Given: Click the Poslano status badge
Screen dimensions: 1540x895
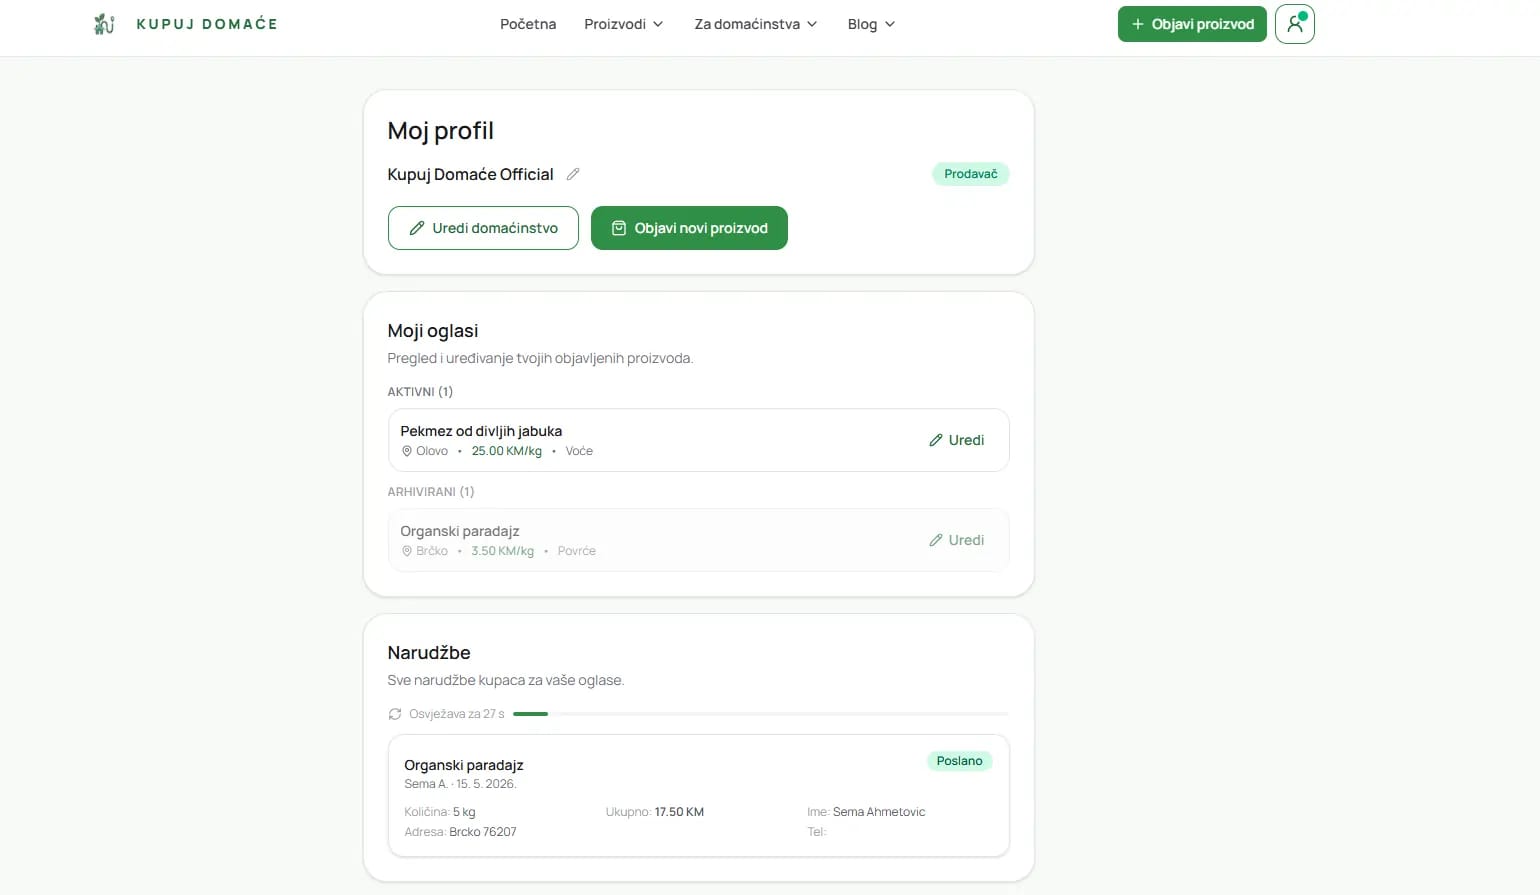Looking at the screenshot, I should coord(960,761).
